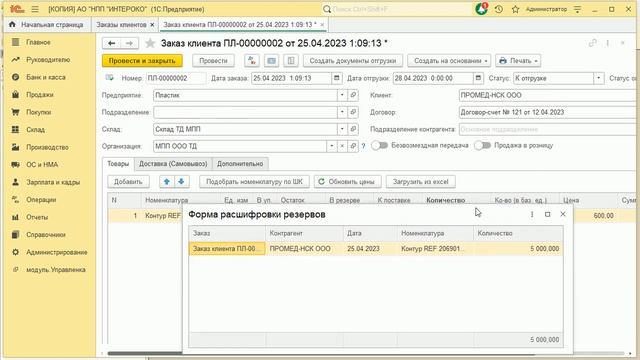640x360 pixels.
Task: Open модуль Управленка section
Action: pyautogui.click(x=56, y=270)
